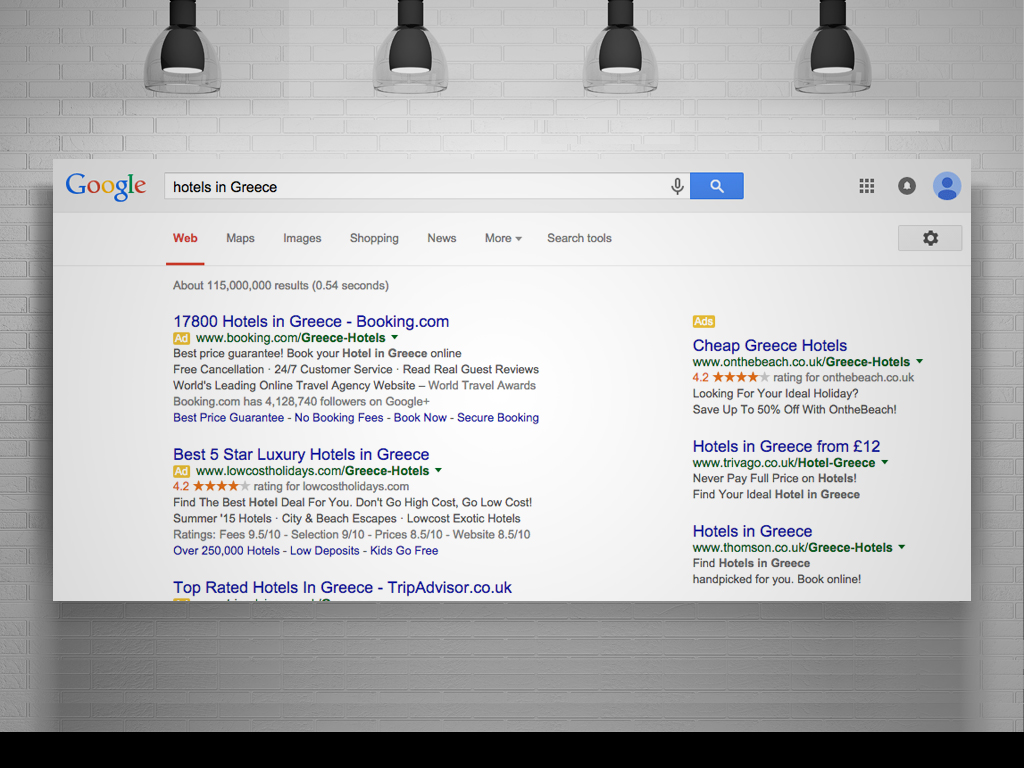Click star rating for onthebeach.co.uk

[x=741, y=377]
